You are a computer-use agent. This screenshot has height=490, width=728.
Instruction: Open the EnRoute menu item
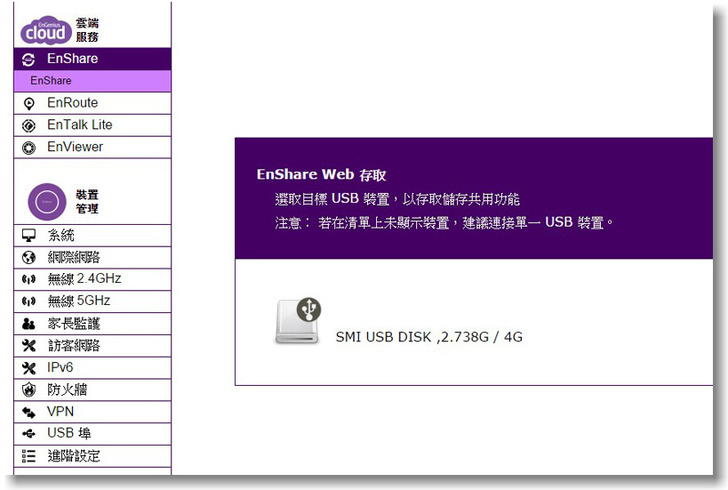pos(92,103)
